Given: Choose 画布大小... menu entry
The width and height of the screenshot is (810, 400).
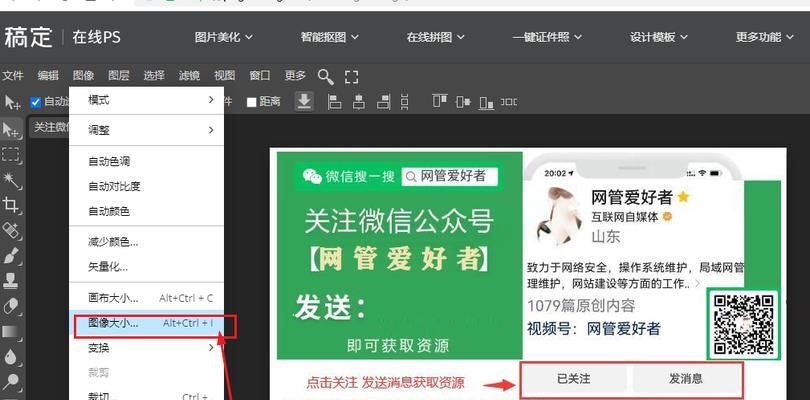Looking at the screenshot, I should pyautogui.click(x=147, y=298).
